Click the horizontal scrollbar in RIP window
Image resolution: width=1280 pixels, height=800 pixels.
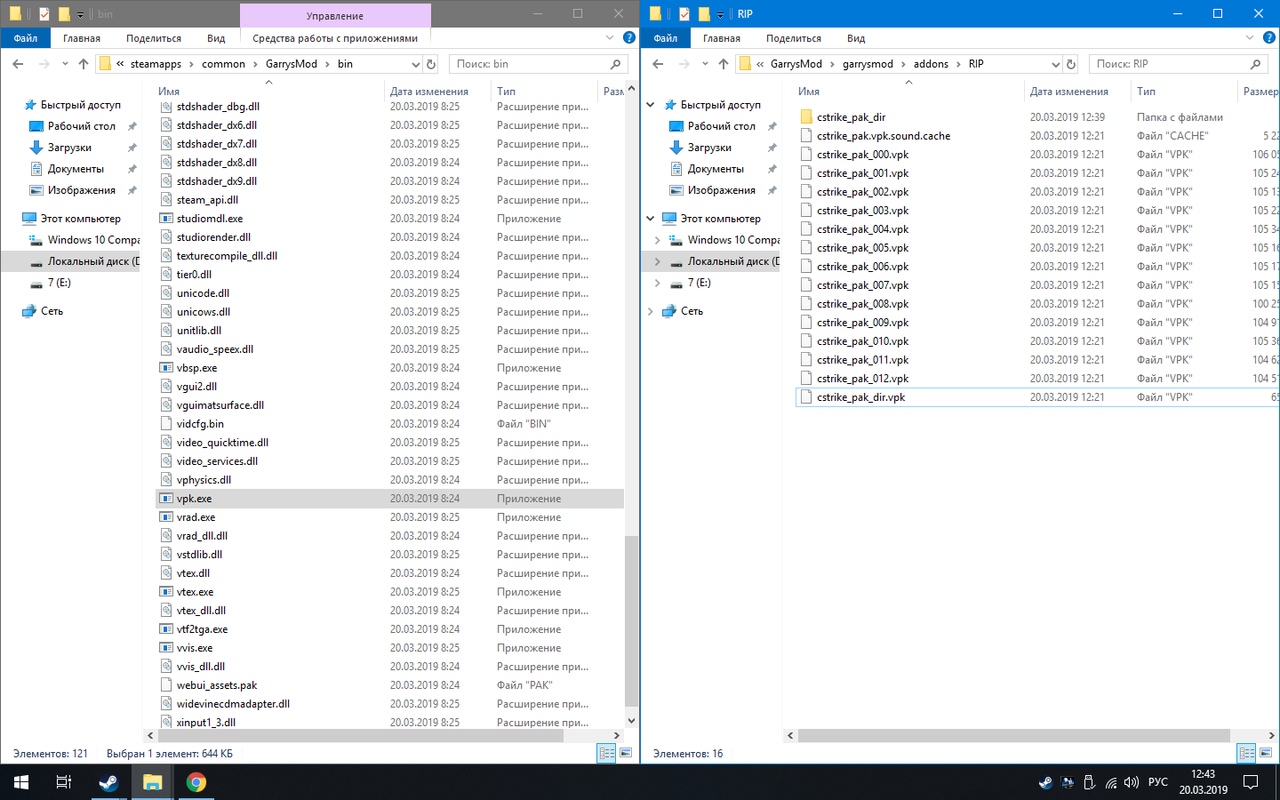(1014, 735)
